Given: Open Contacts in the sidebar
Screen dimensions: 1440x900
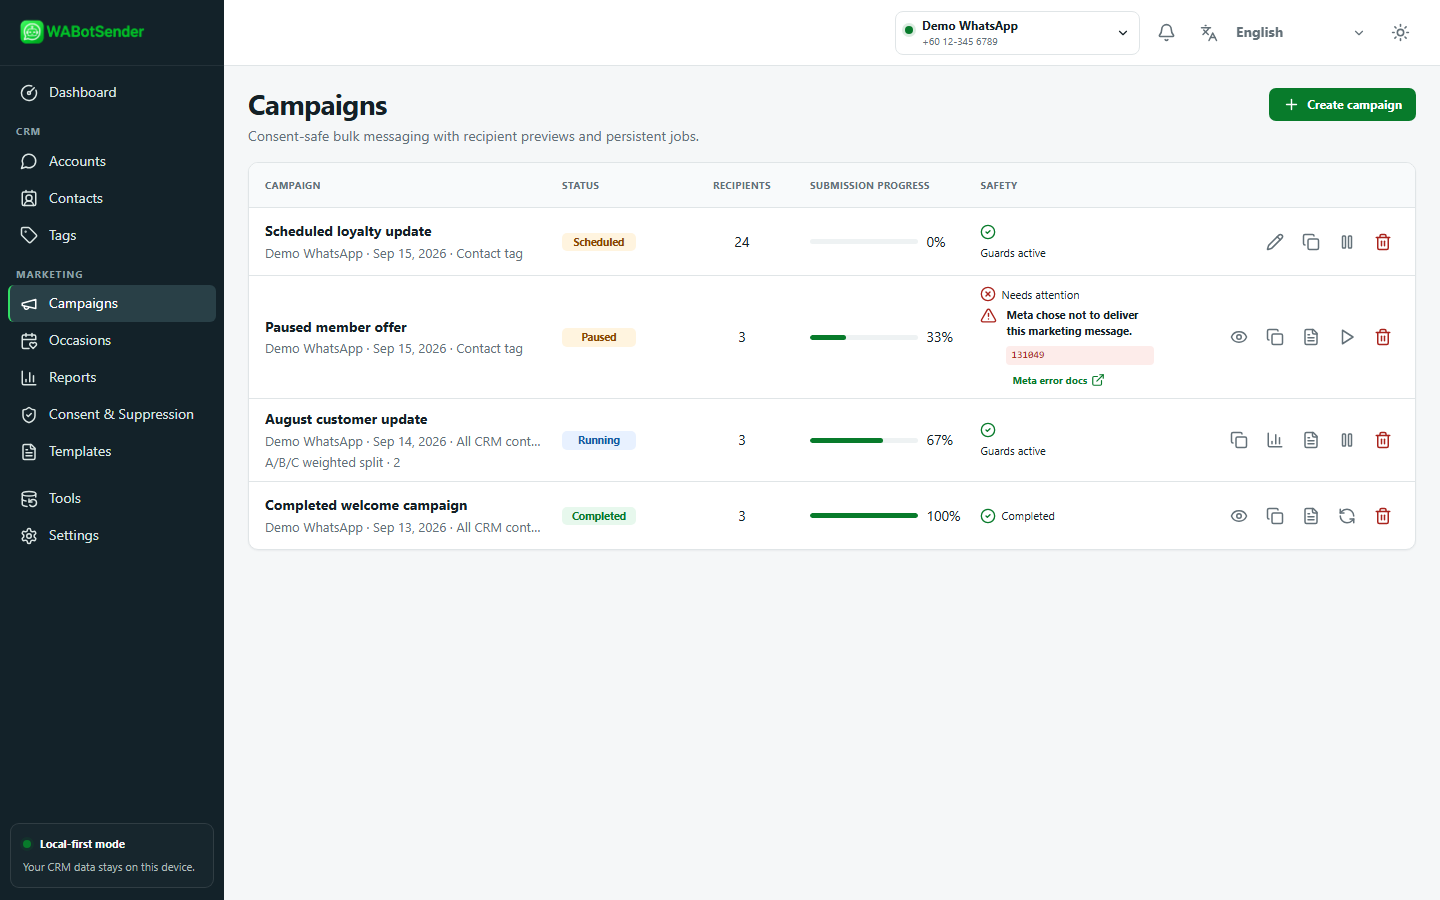Looking at the screenshot, I should click(112, 198).
